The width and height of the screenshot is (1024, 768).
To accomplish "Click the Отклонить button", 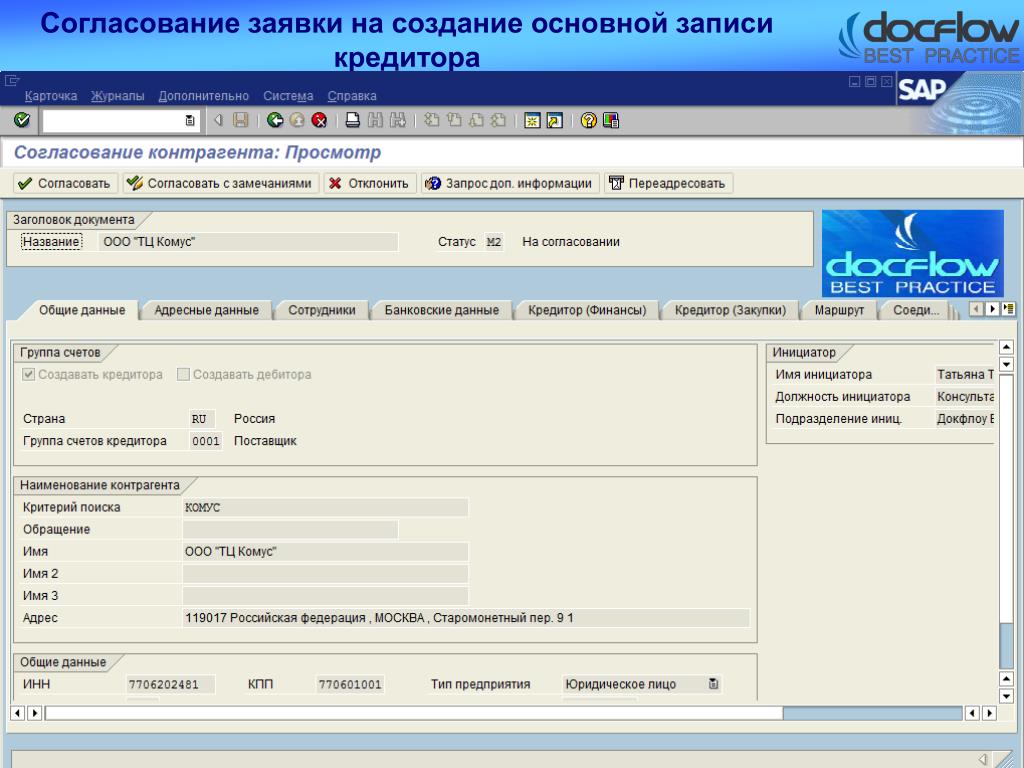I will (370, 184).
